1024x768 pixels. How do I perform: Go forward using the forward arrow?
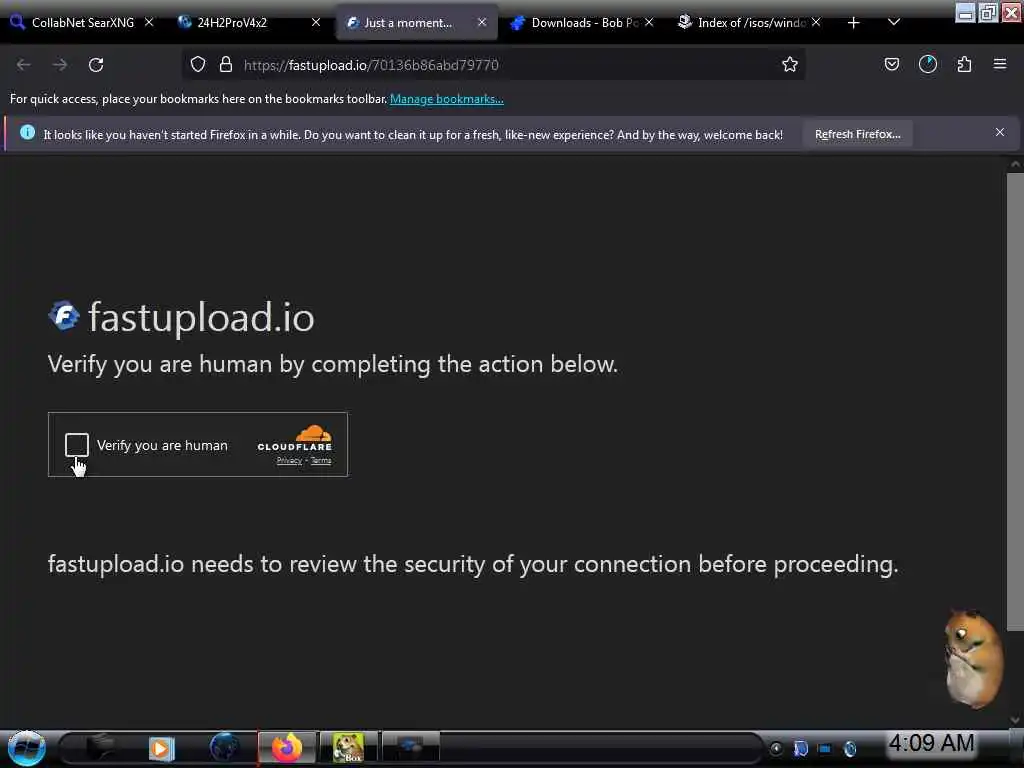coord(59,65)
